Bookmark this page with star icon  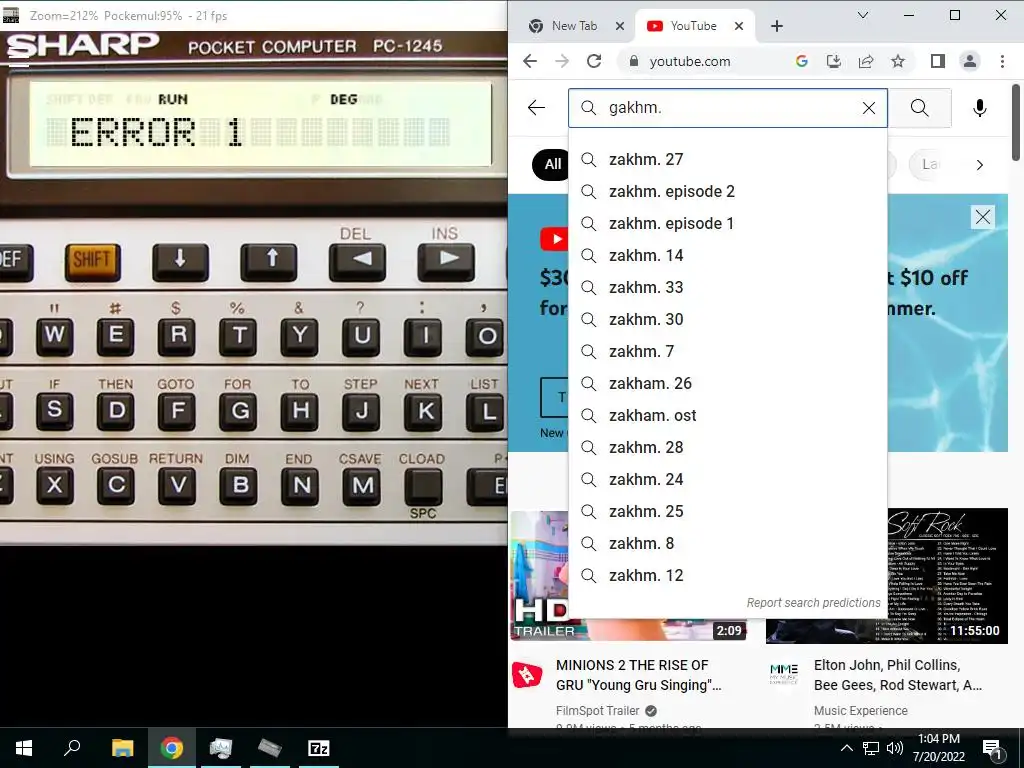pyautogui.click(x=898, y=61)
